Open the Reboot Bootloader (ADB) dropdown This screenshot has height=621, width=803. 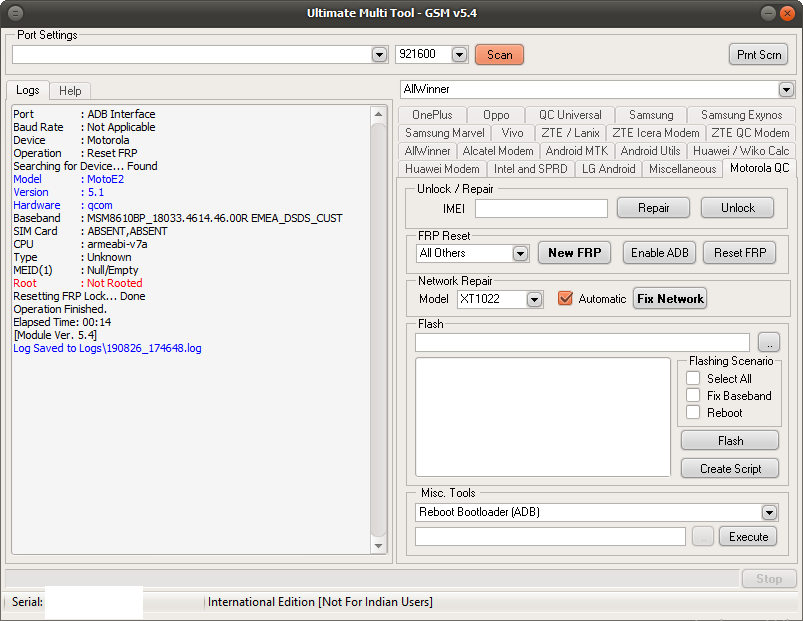(x=768, y=513)
